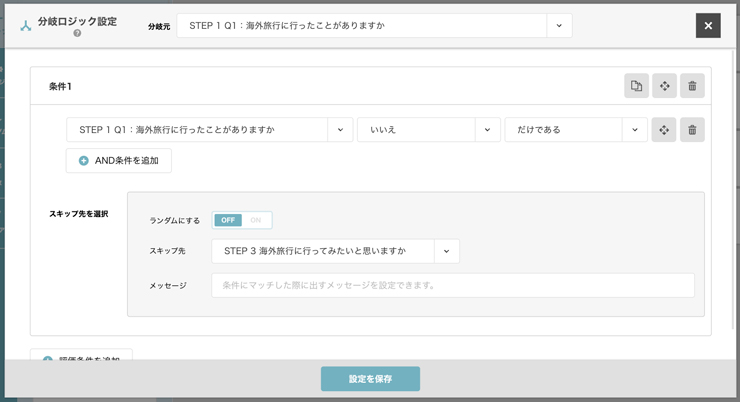Click the AND条件を追加 button
740x402 pixels.
[119, 161]
